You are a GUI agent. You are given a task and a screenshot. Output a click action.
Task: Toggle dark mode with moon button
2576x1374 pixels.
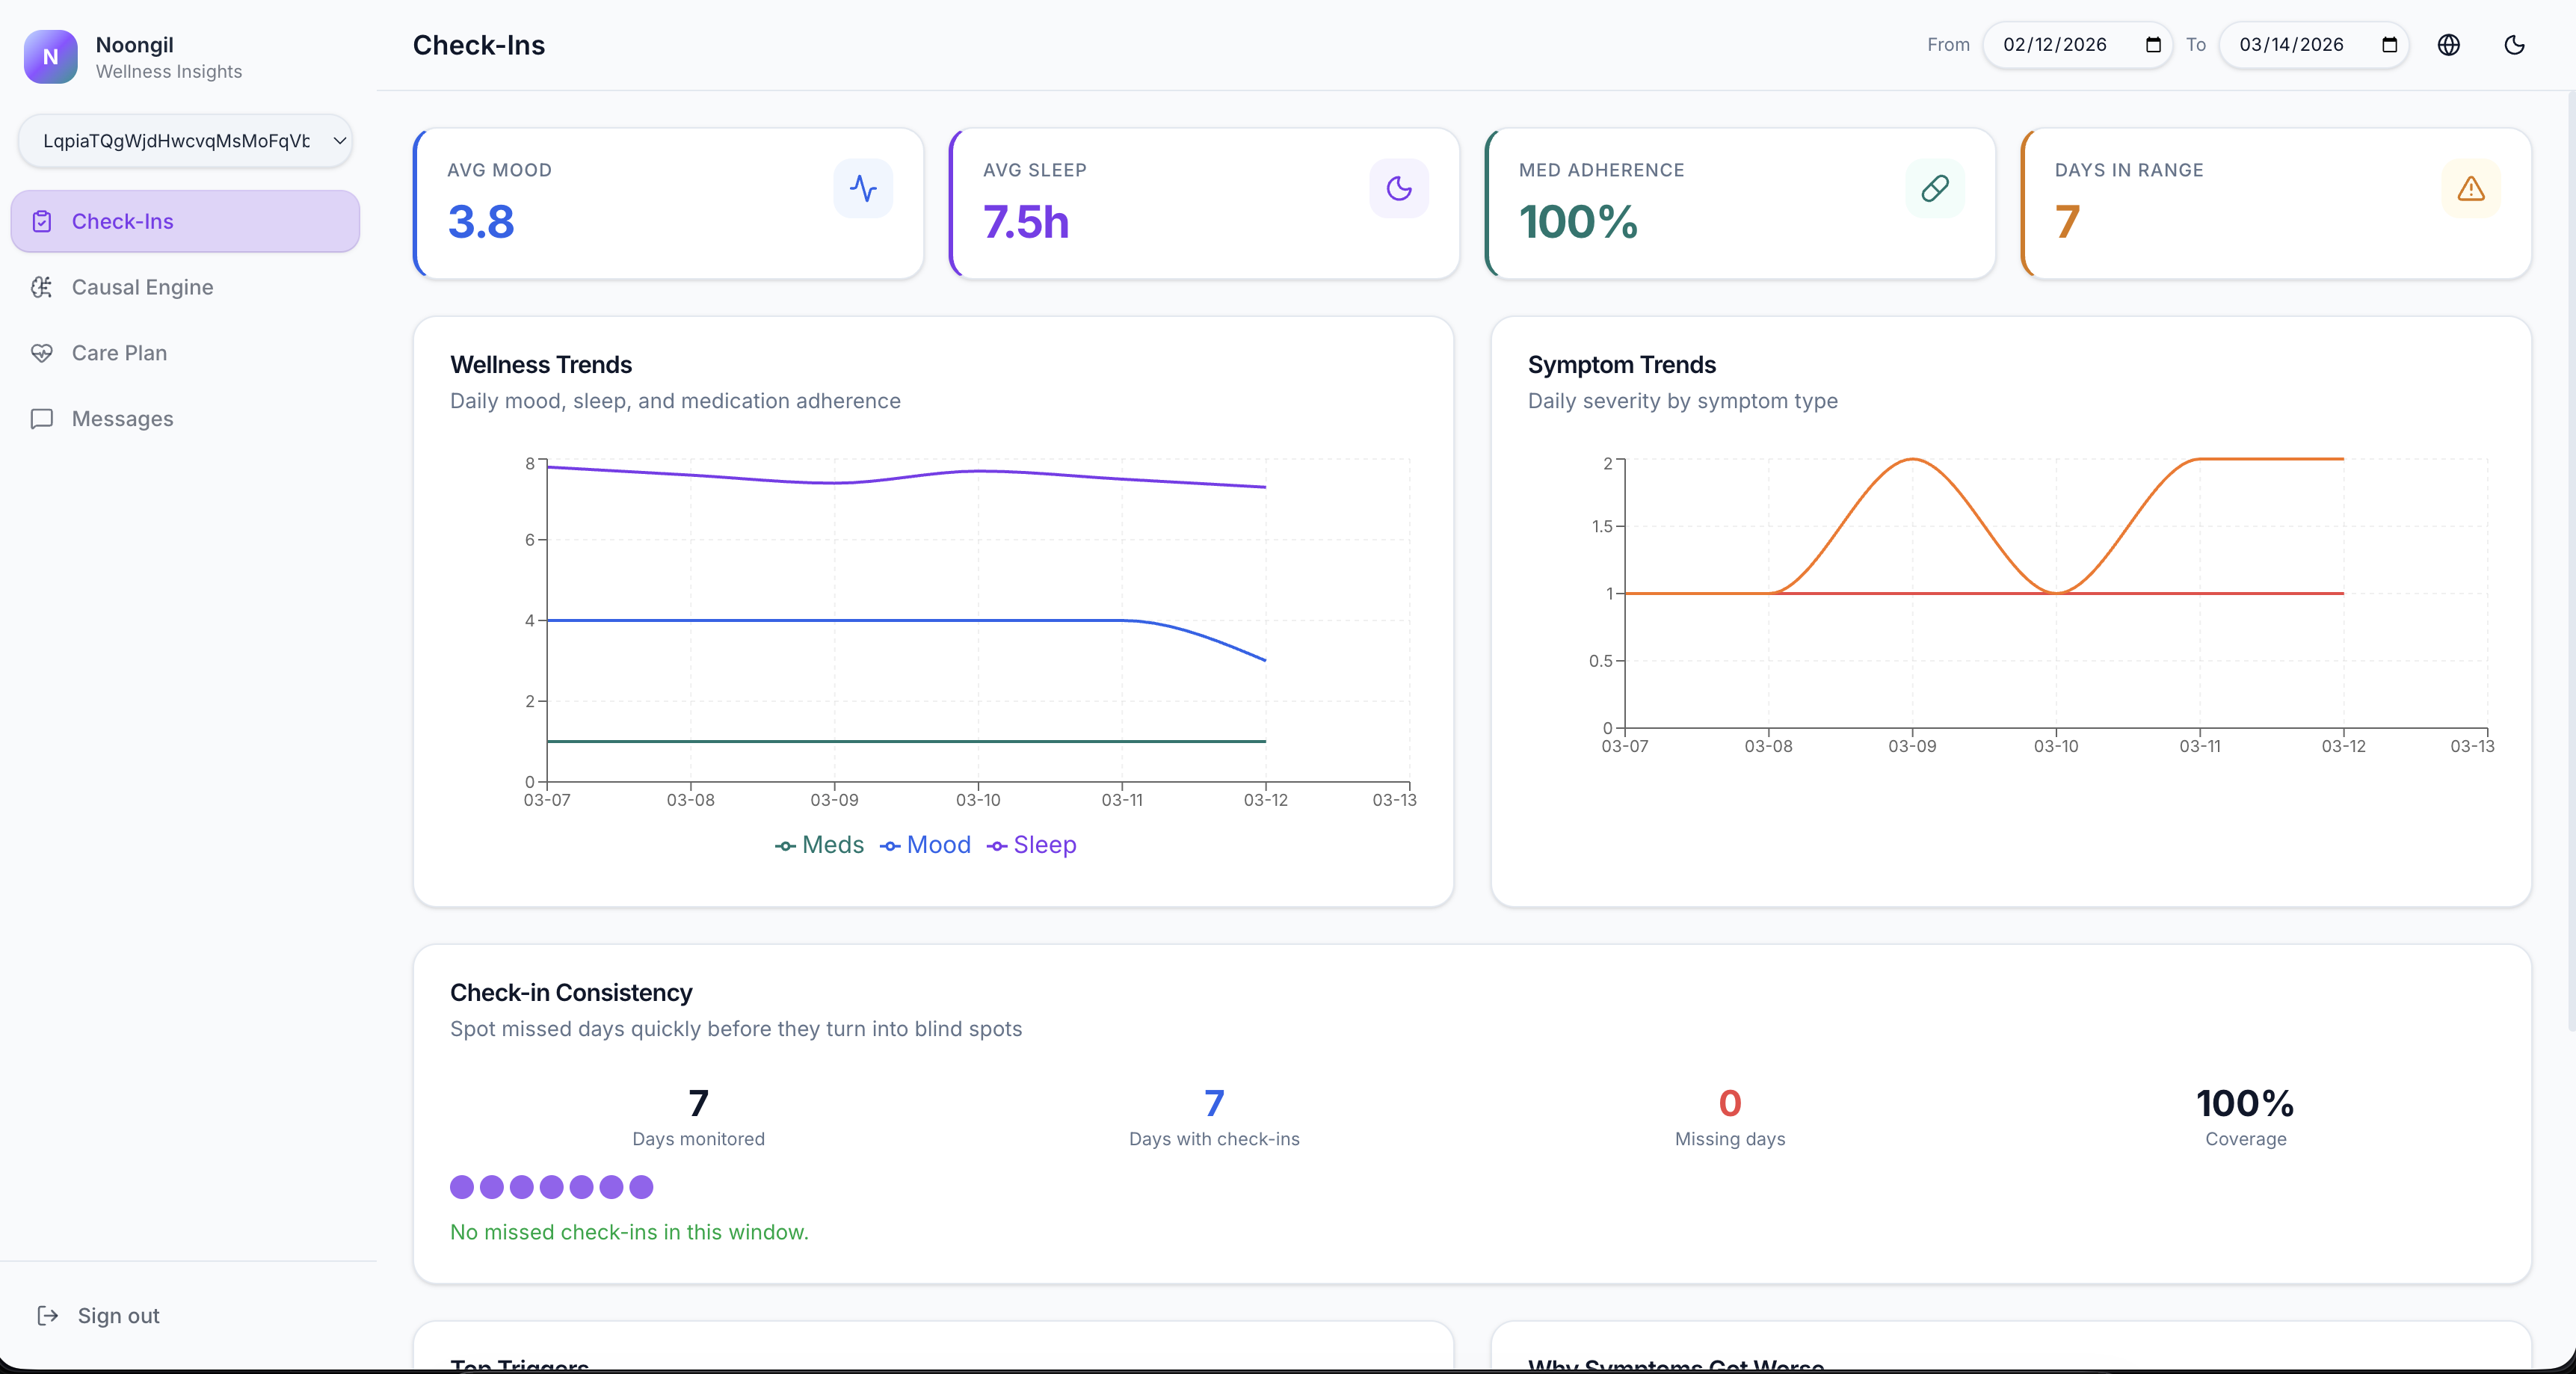pyautogui.click(x=2514, y=45)
